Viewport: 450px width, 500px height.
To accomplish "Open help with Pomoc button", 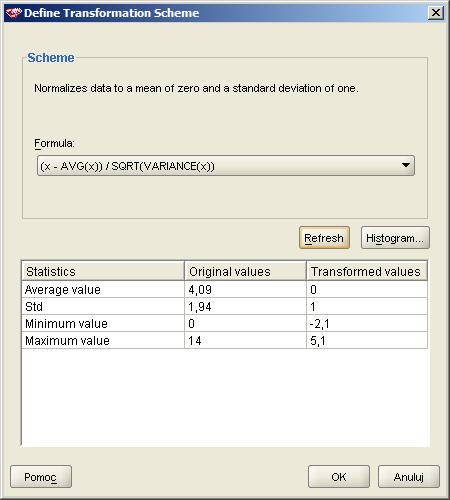I will pos(41,477).
